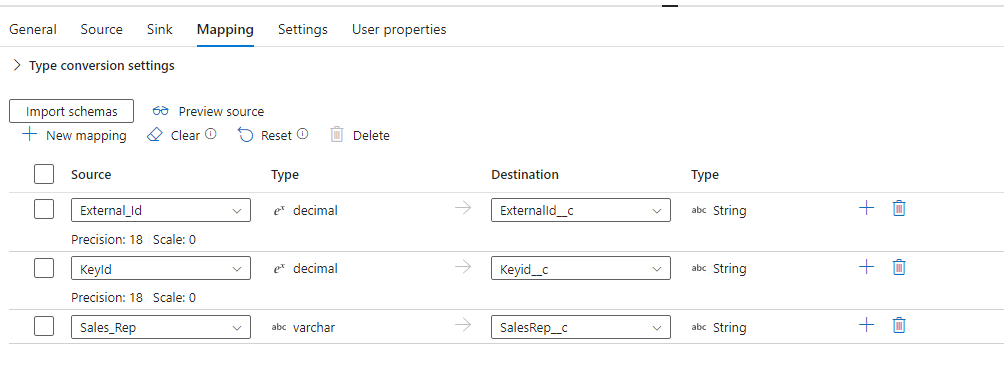Open the User properties tab
Screen dimensions: 1004x371
click(399, 29)
